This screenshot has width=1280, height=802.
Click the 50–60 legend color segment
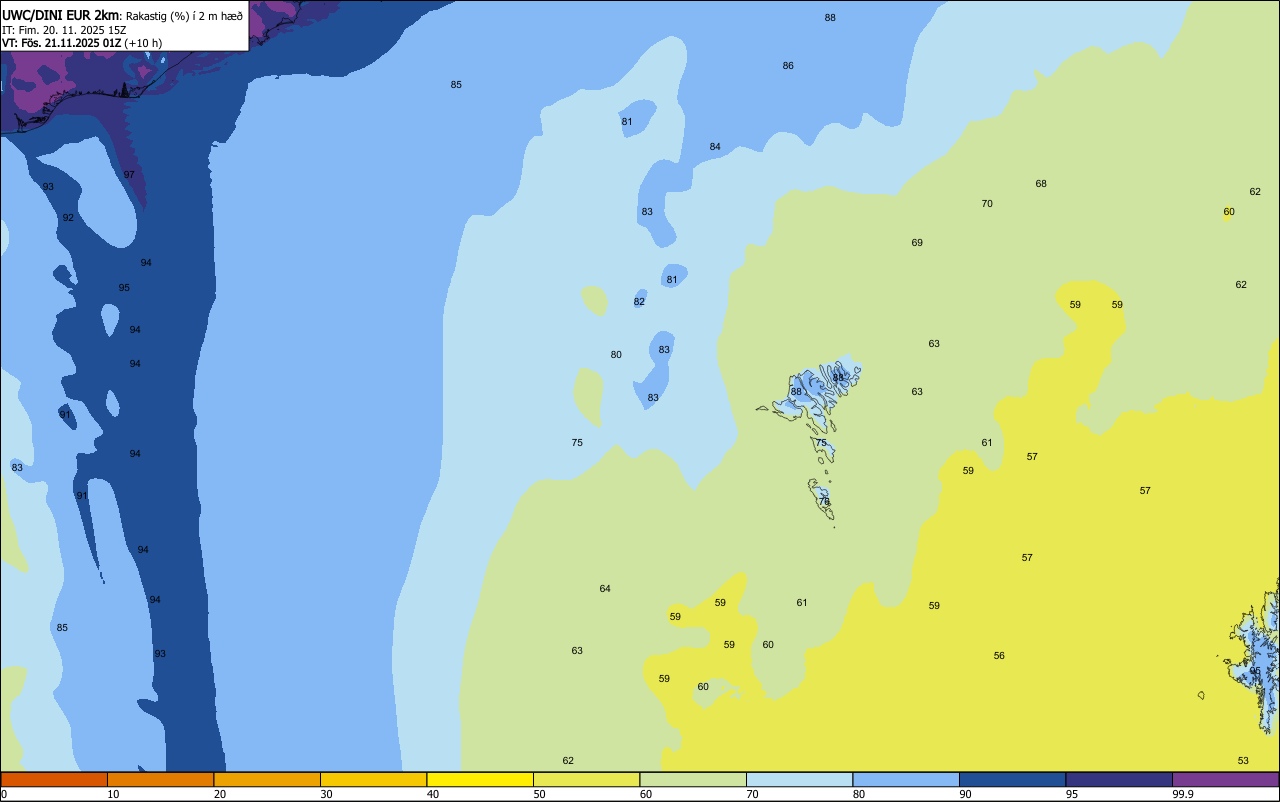pyautogui.click(x=586, y=779)
